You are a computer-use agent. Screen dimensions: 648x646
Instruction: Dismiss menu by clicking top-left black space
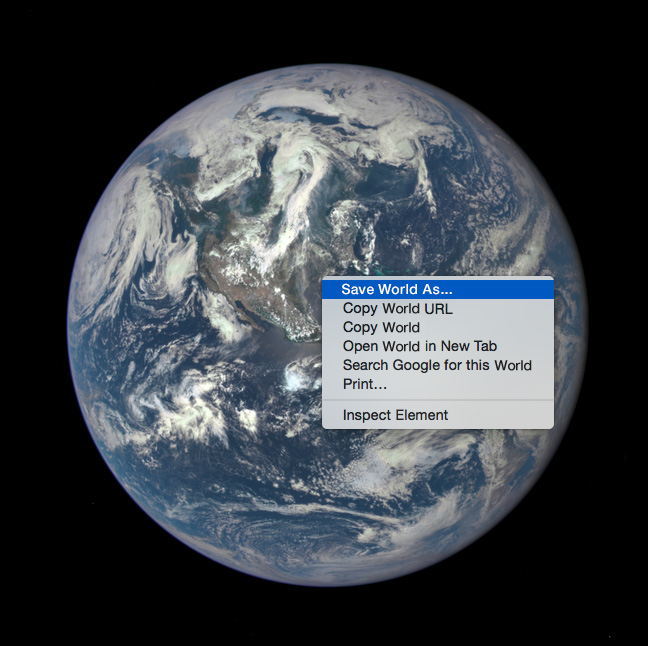40,40
